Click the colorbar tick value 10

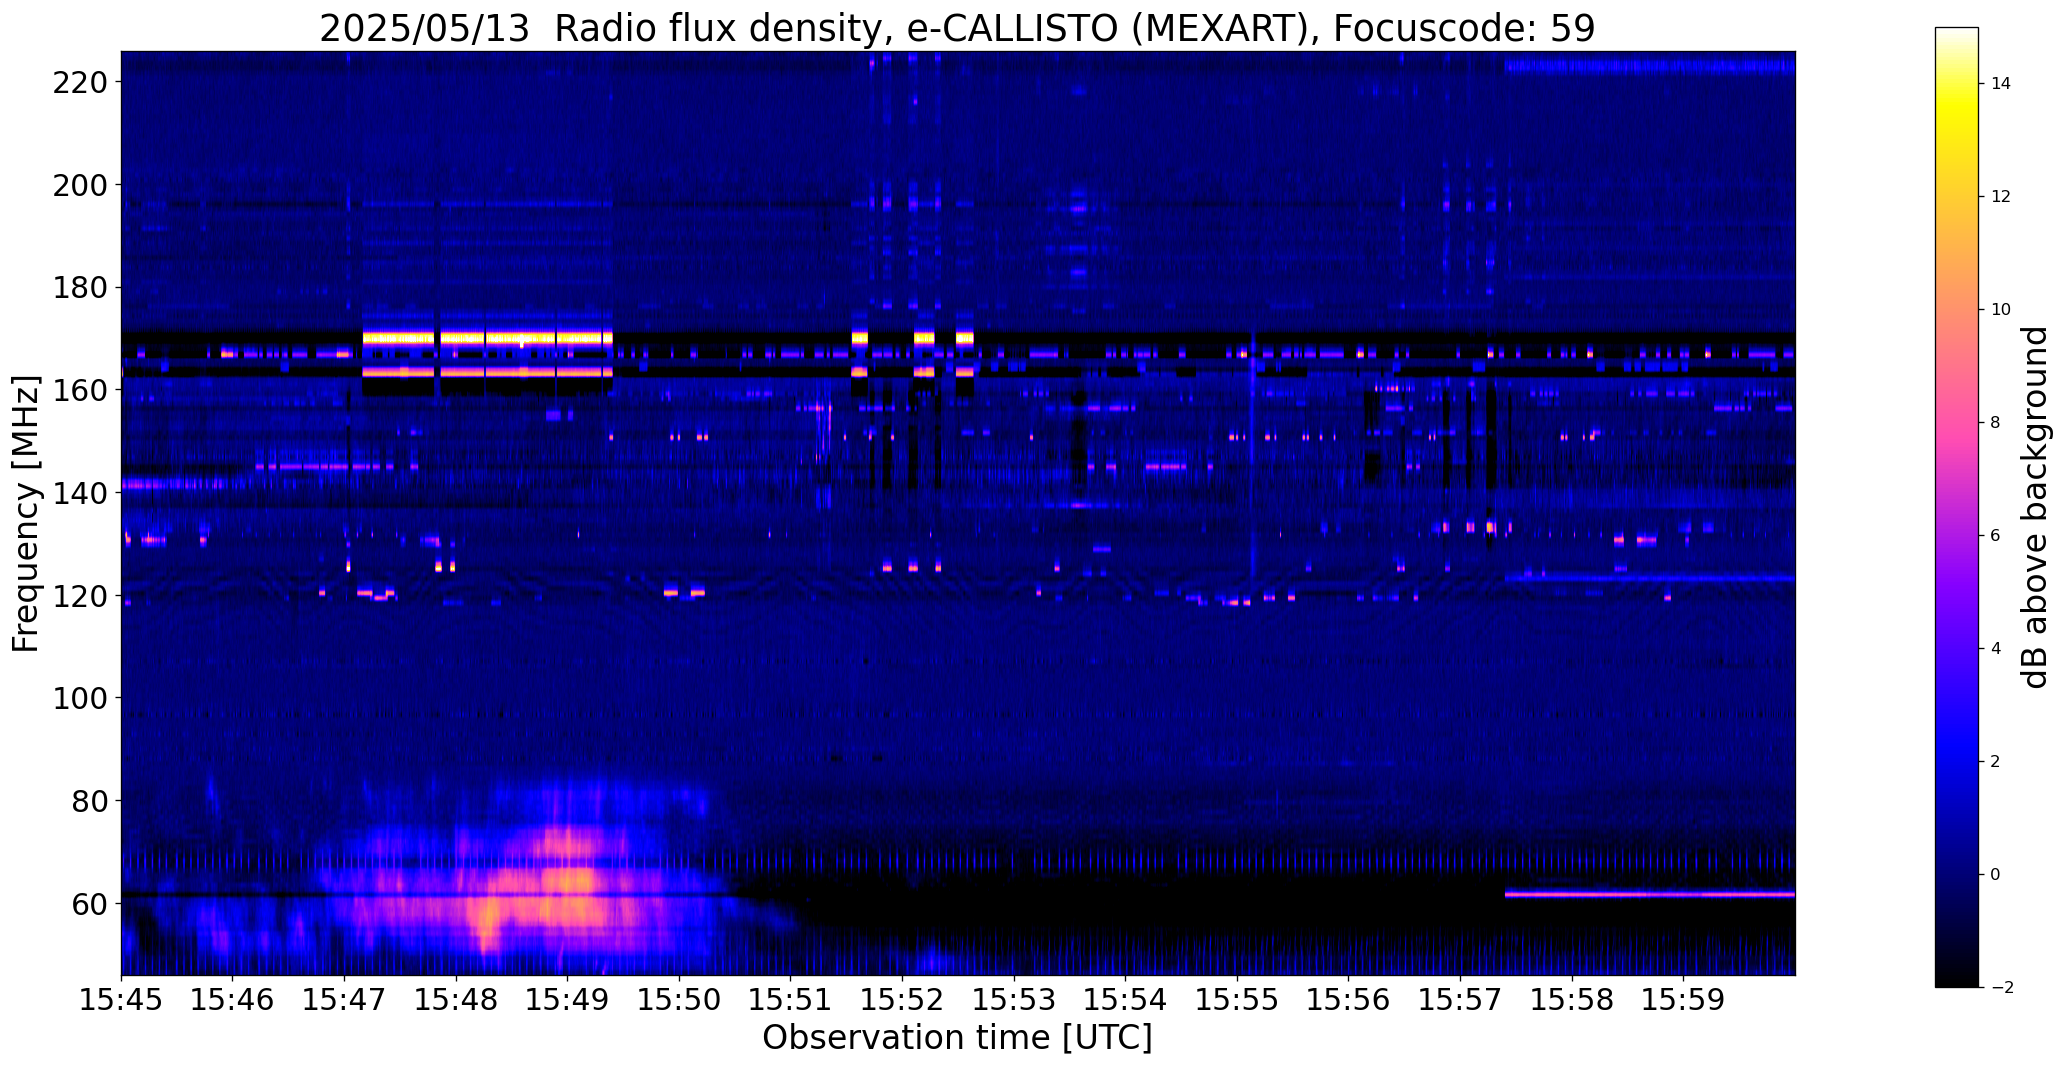click(2001, 310)
